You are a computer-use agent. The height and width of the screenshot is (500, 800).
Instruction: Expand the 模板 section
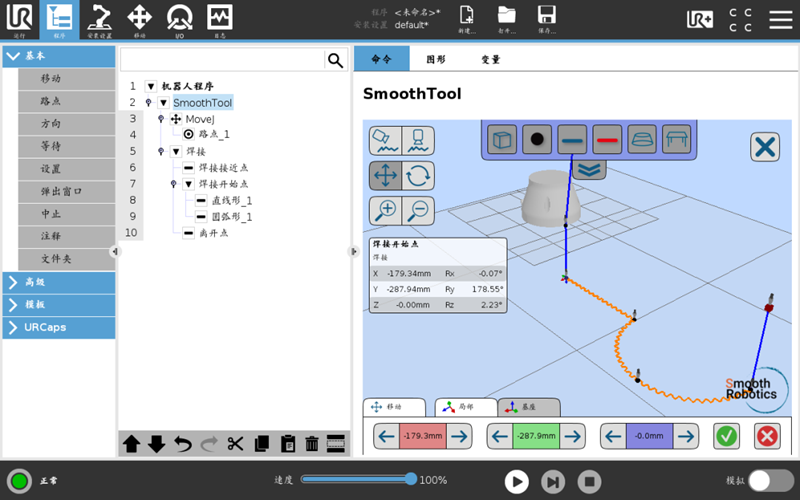[x=59, y=305]
